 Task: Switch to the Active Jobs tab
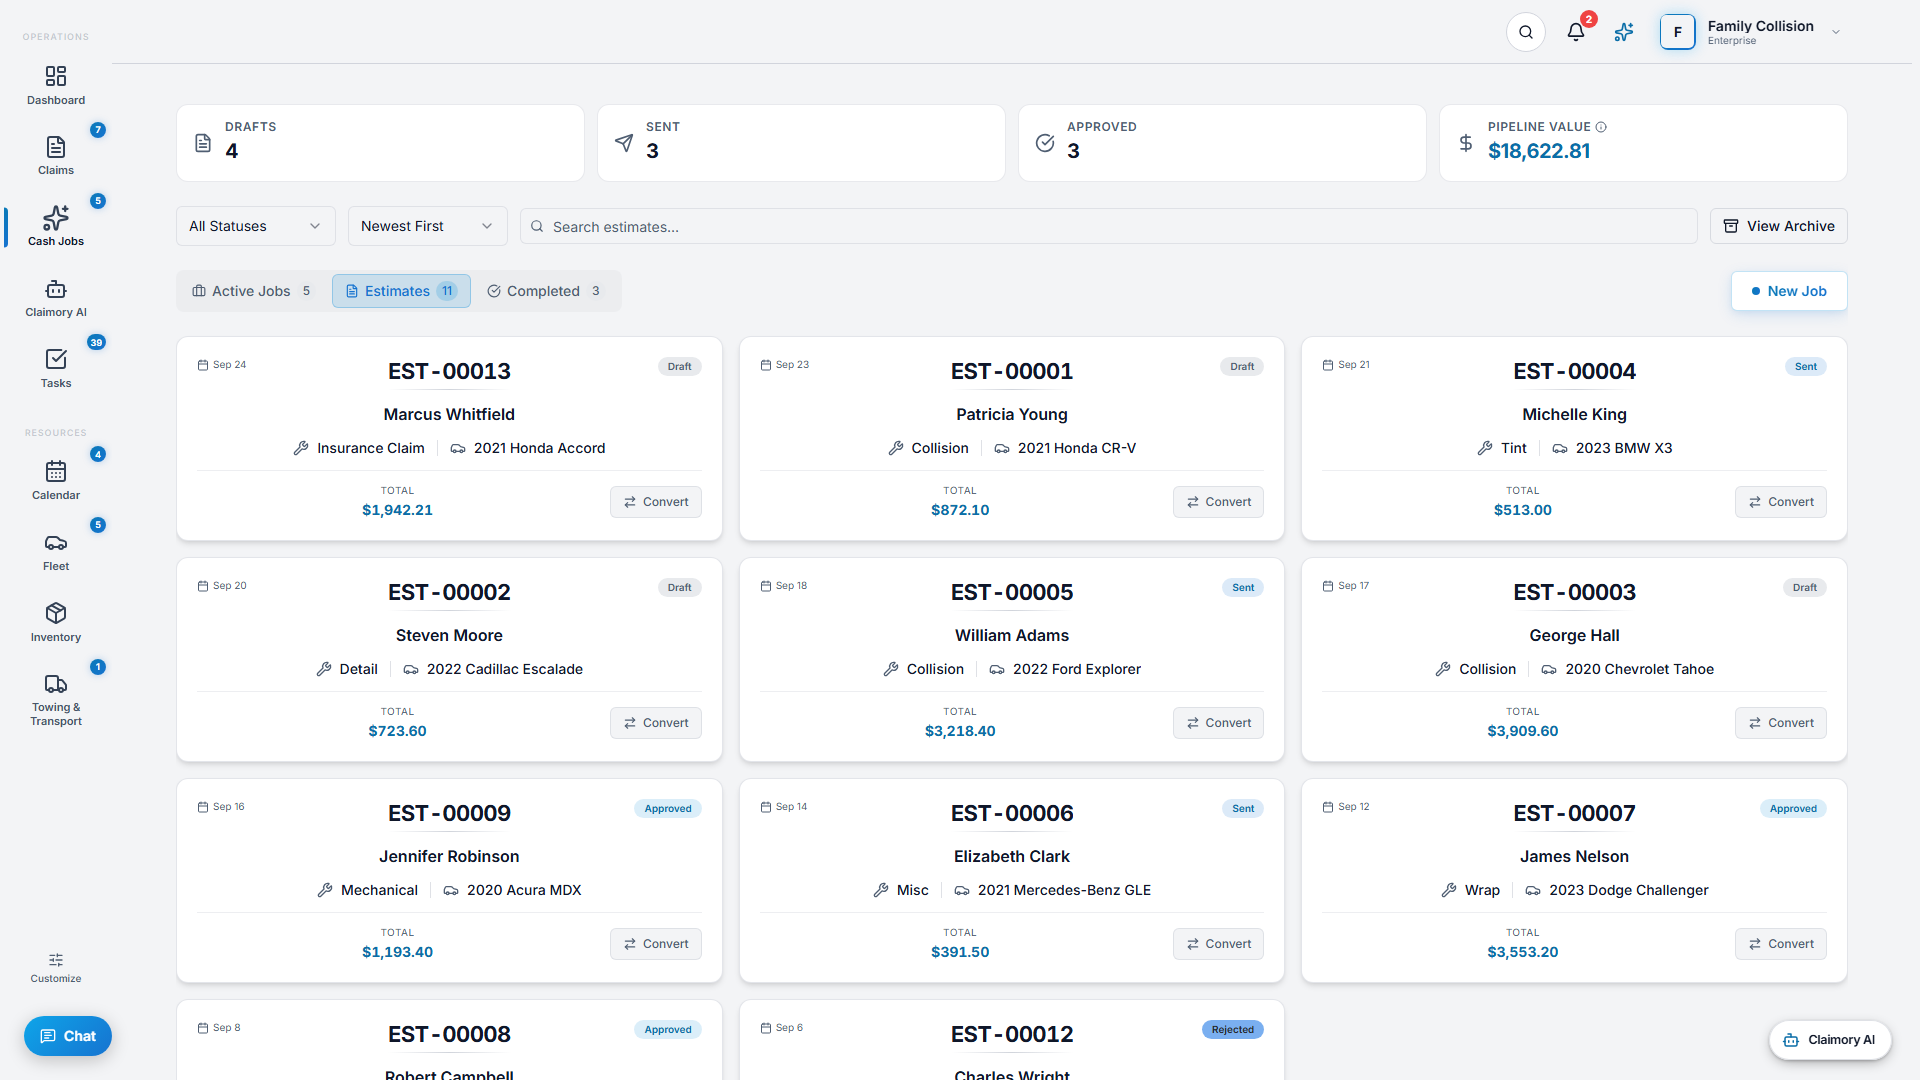point(251,291)
